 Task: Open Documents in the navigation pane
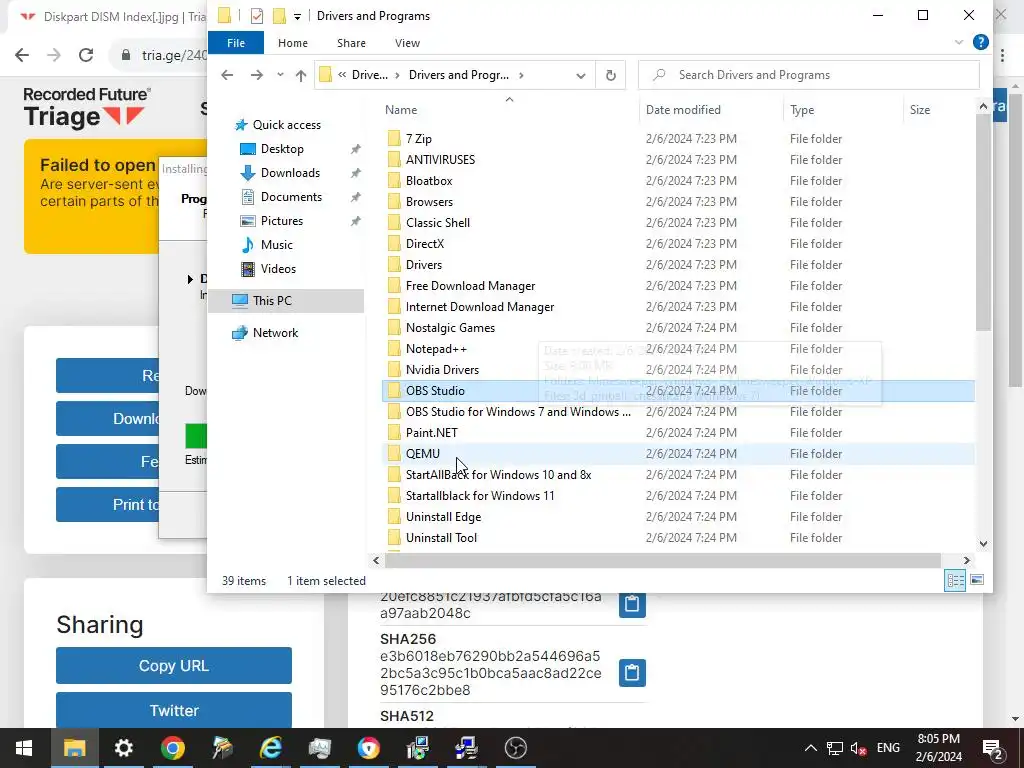(291, 197)
